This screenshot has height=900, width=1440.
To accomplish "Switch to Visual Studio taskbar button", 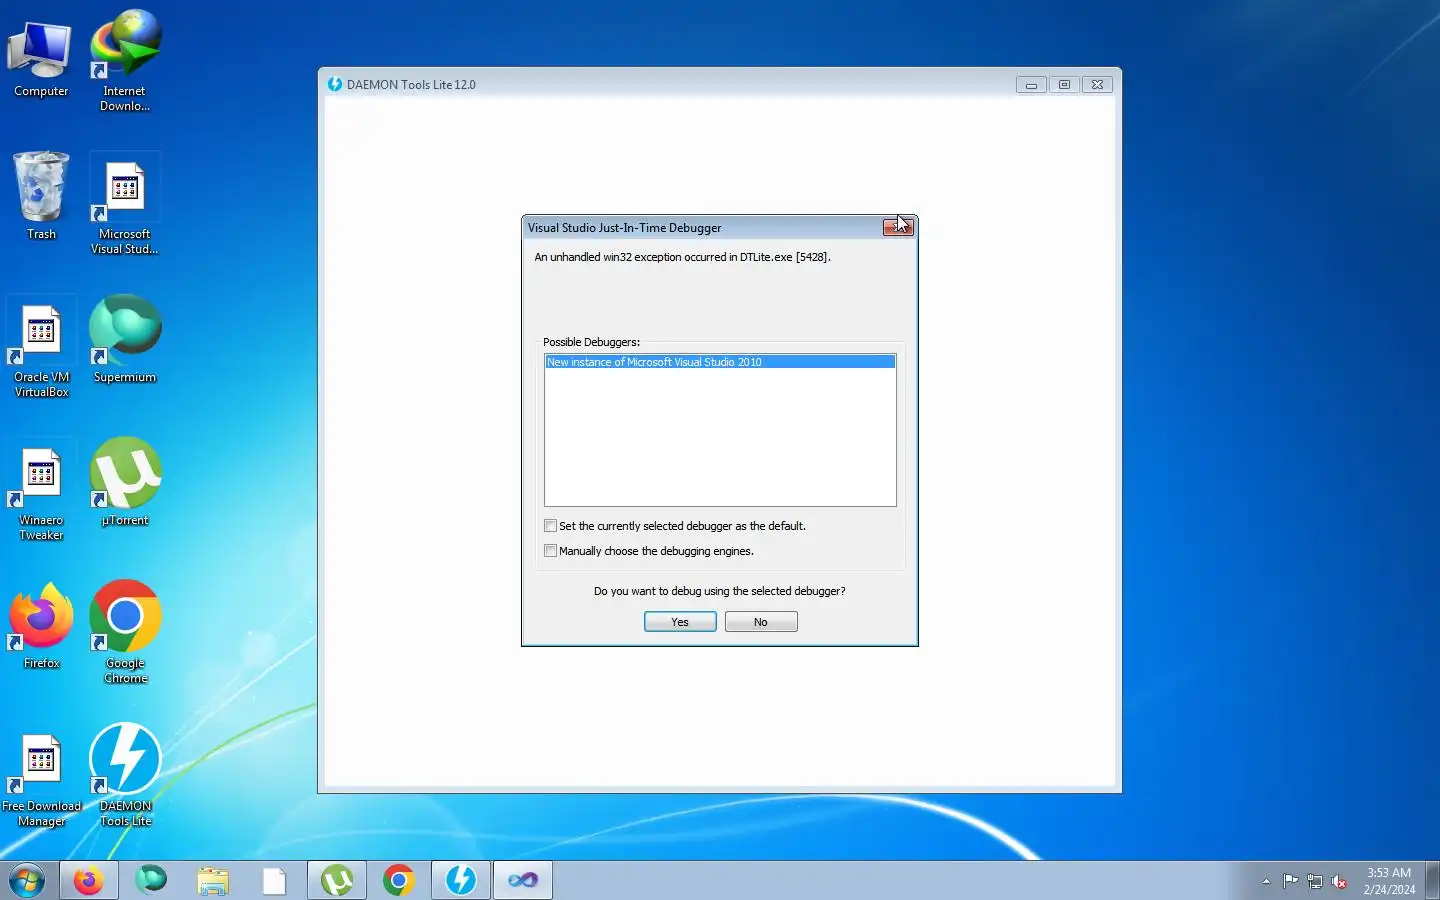I will coord(523,881).
